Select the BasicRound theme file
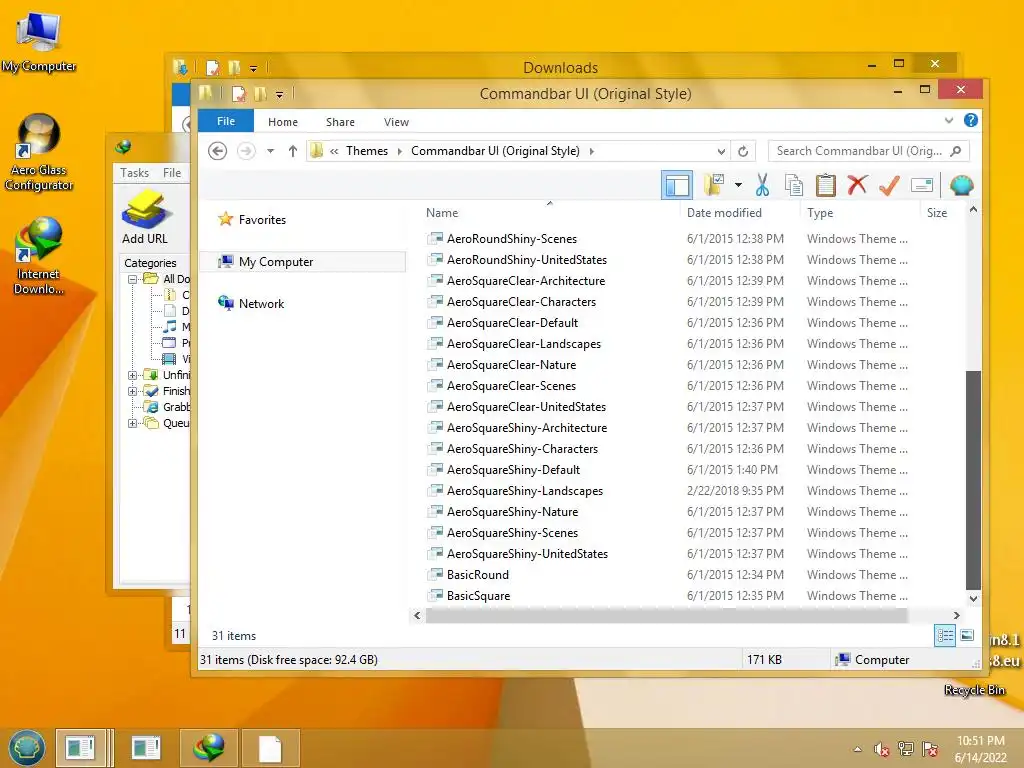Screen dimensions: 1024x768 477,575
